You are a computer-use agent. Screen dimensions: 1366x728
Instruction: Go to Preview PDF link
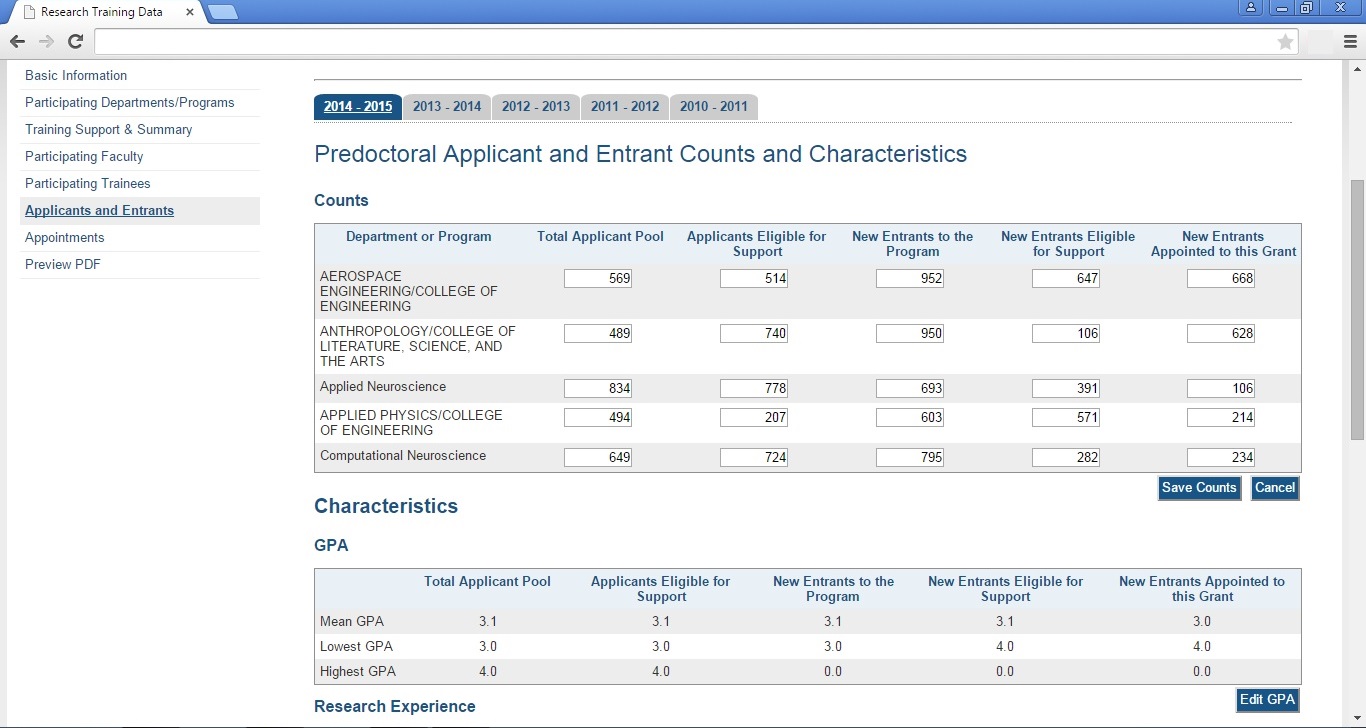coord(63,265)
